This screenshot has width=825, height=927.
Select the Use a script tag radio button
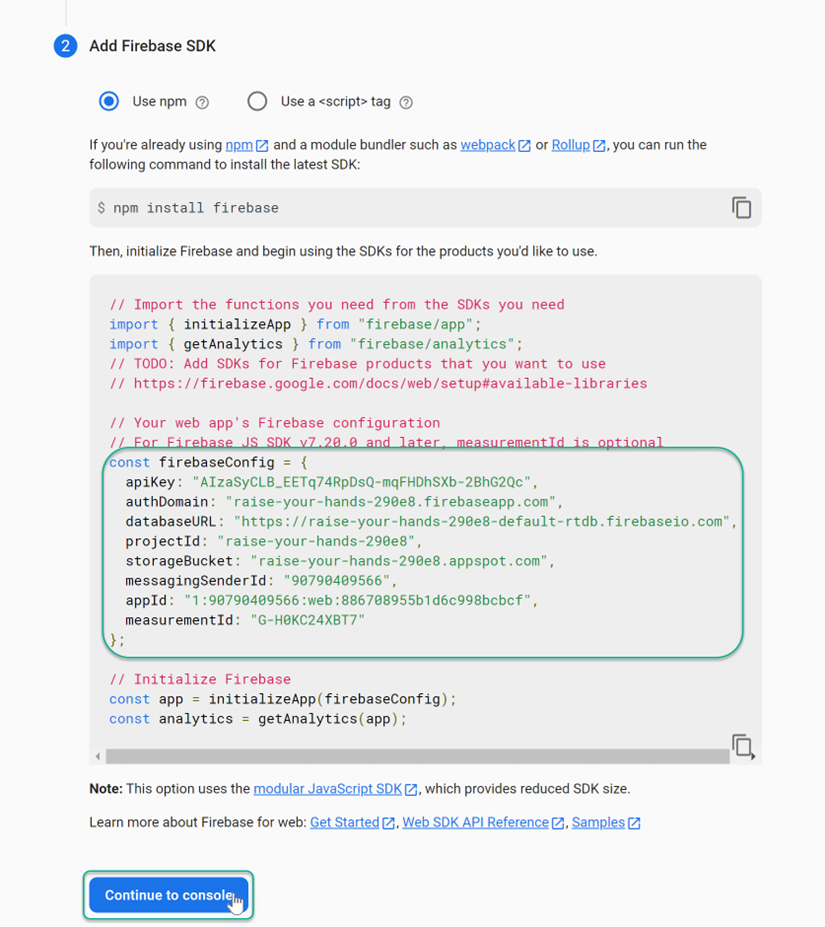pos(257,101)
